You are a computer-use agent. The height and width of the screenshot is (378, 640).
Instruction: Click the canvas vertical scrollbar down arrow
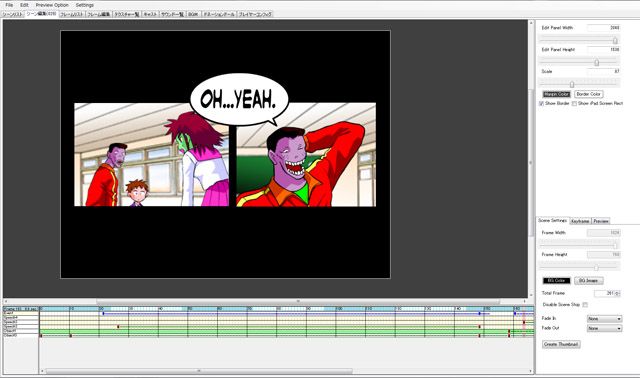(x=531, y=295)
